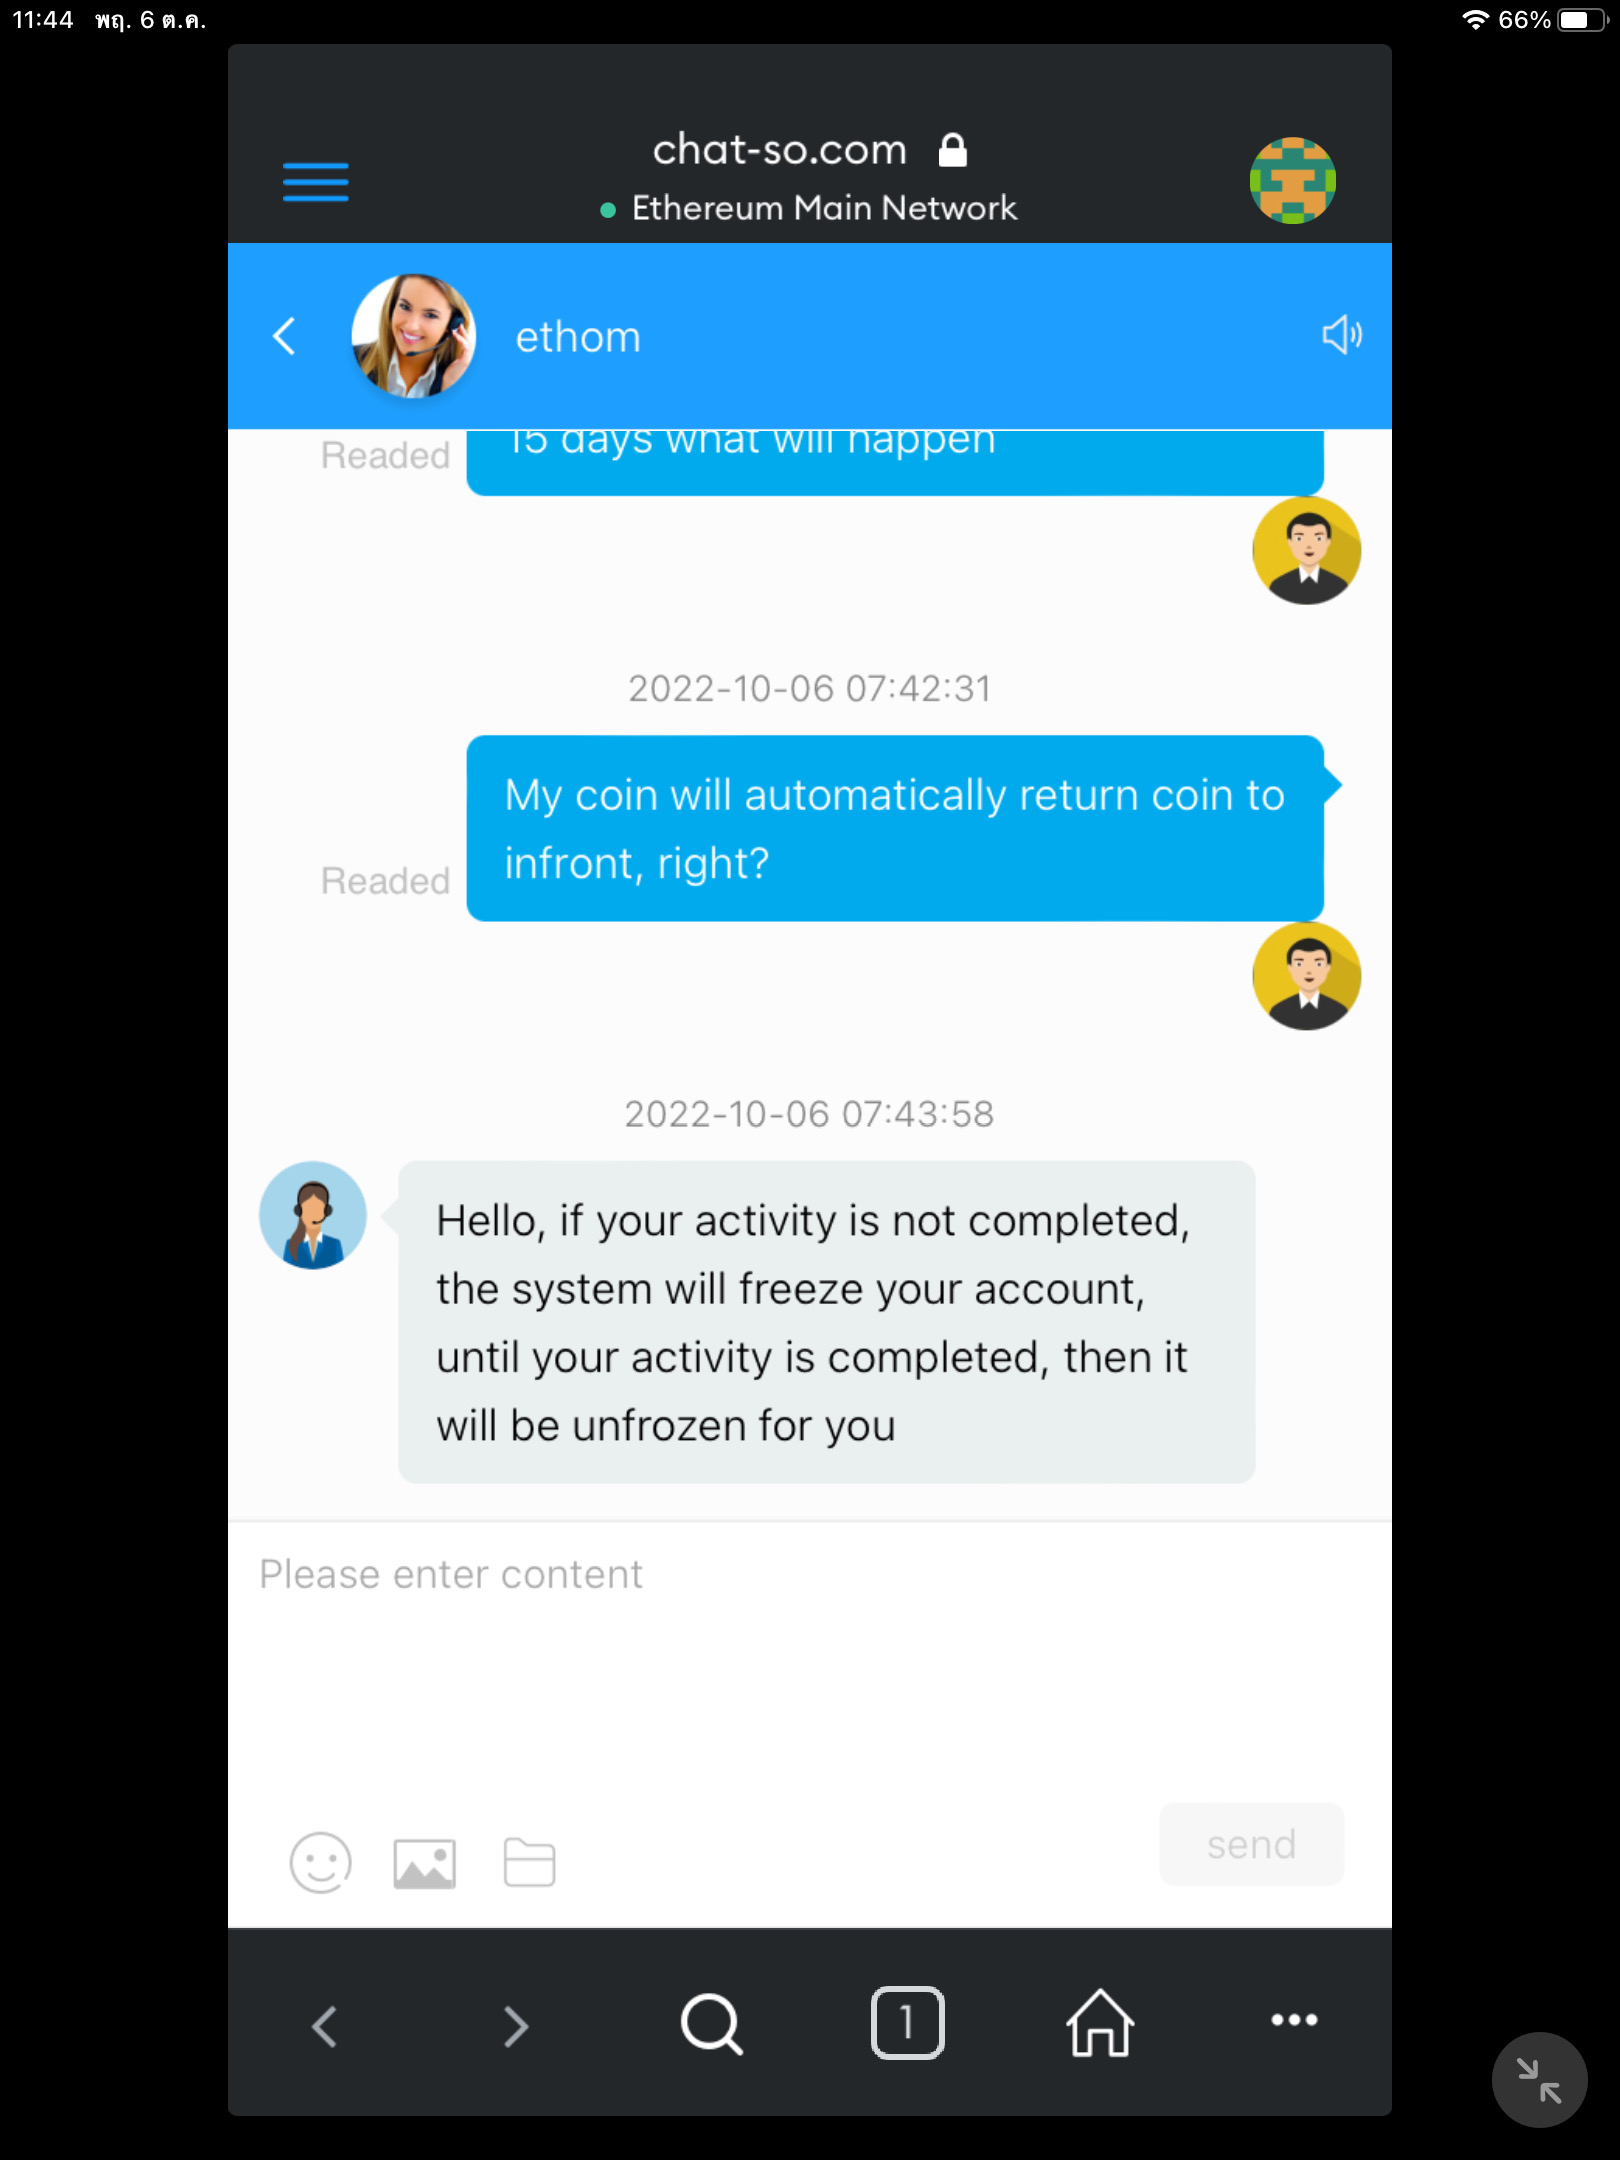Navigate forward in the browser toolbar
This screenshot has width=1620, height=2160.
pyautogui.click(x=516, y=2026)
